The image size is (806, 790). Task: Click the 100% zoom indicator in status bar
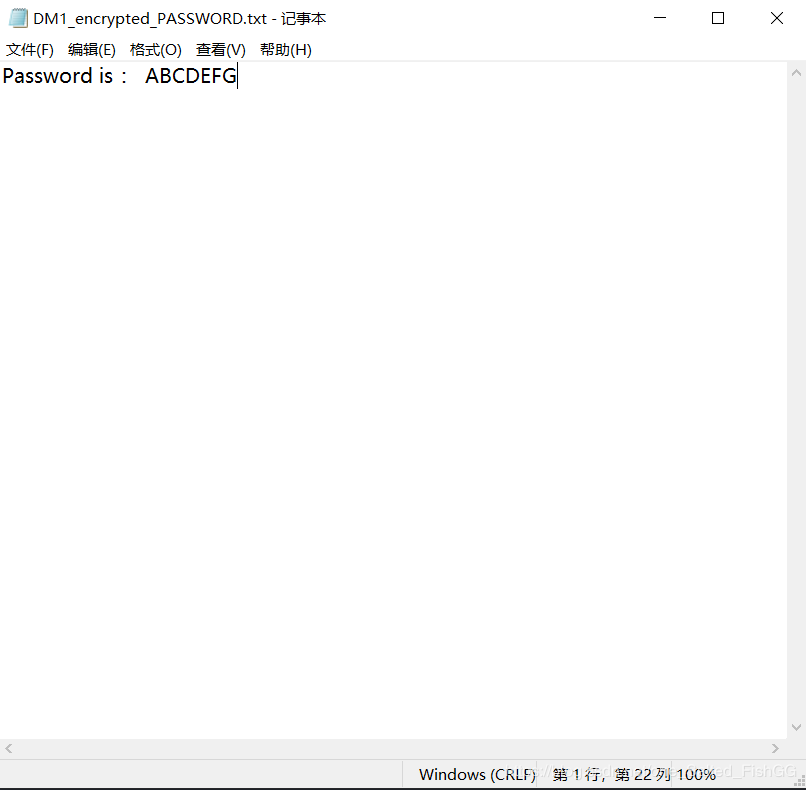pyautogui.click(x=695, y=774)
